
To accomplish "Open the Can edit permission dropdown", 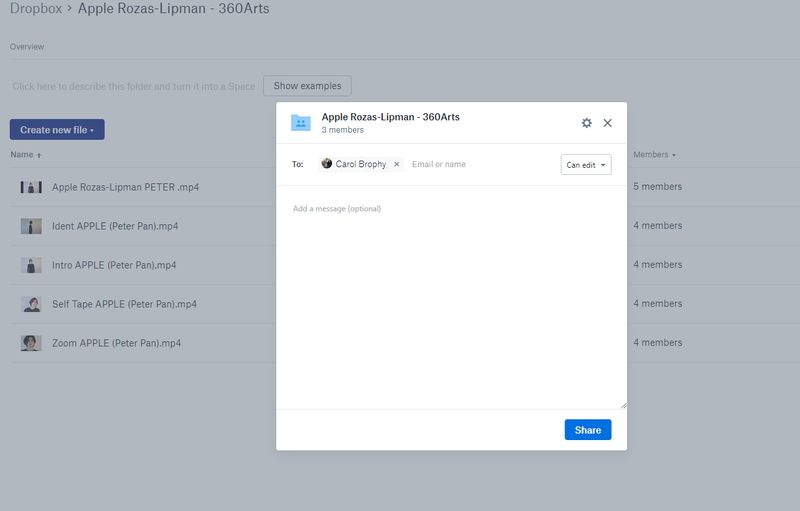I will (586, 165).
